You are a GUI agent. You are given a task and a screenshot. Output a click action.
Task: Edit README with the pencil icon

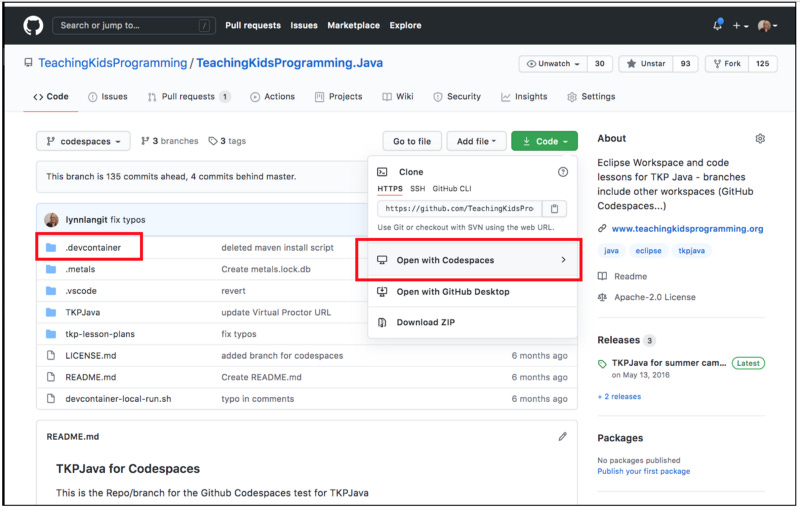(562, 437)
